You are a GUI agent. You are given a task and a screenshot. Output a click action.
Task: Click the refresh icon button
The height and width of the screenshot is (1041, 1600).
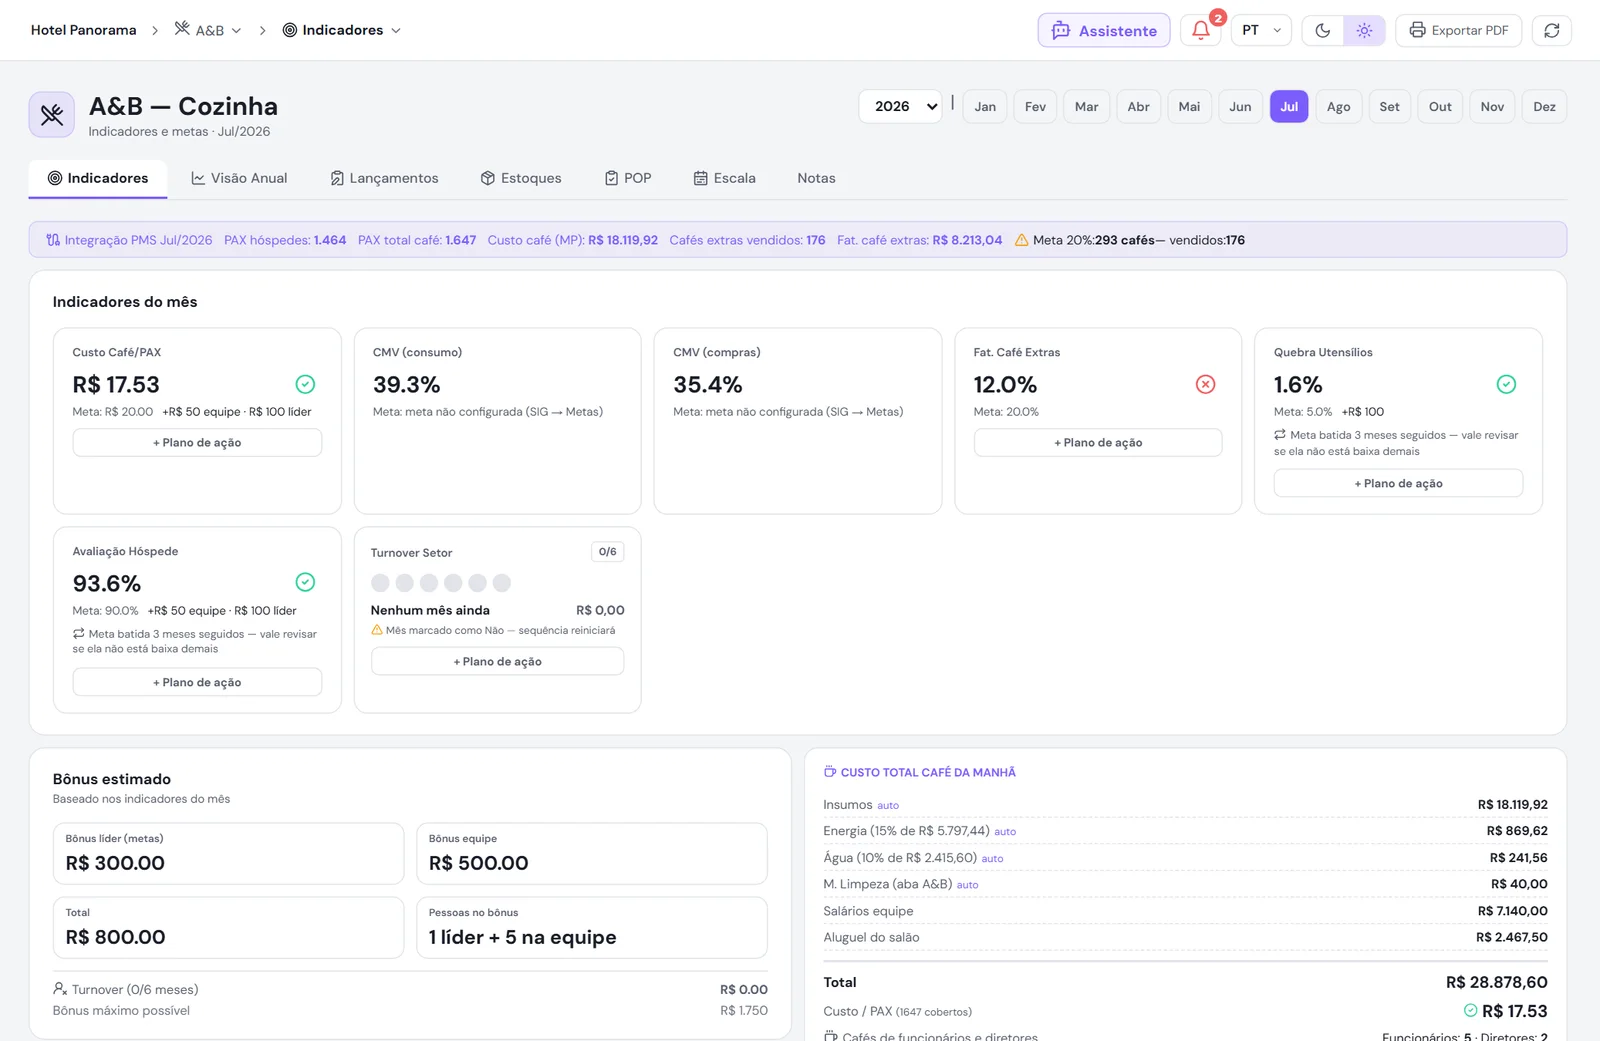1551,30
